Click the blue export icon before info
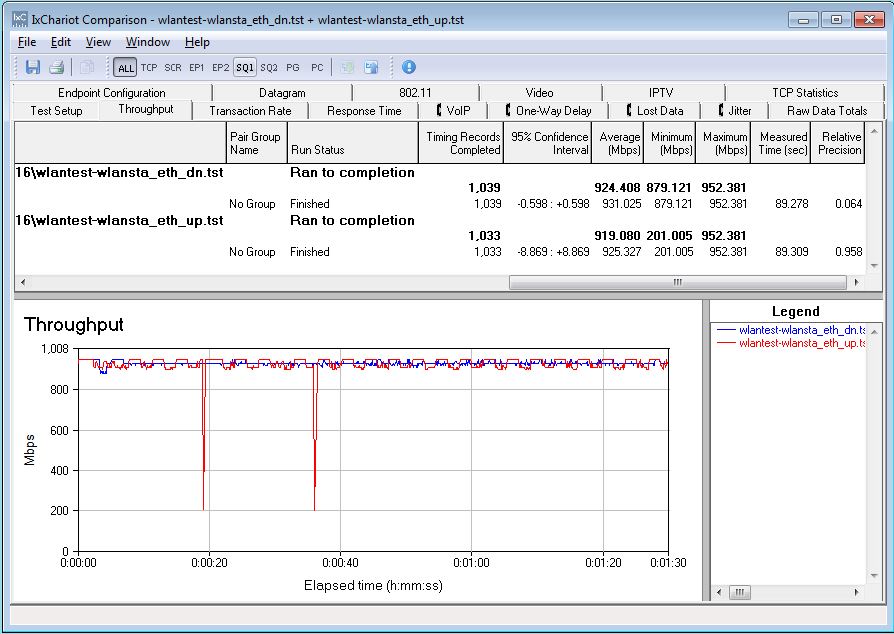 [x=372, y=67]
